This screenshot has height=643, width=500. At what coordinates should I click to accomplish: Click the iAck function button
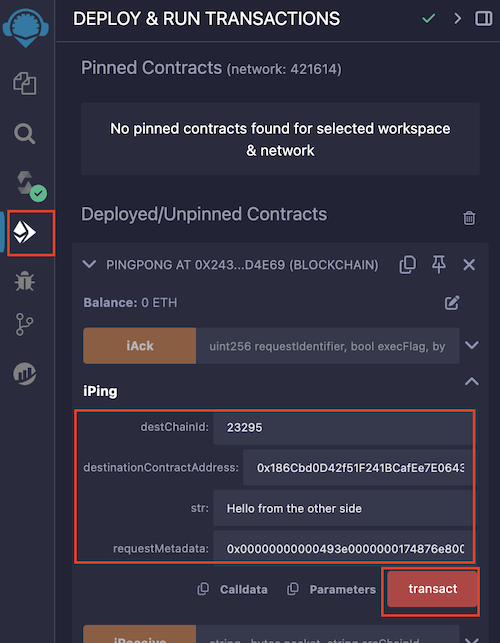(x=139, y=346)
